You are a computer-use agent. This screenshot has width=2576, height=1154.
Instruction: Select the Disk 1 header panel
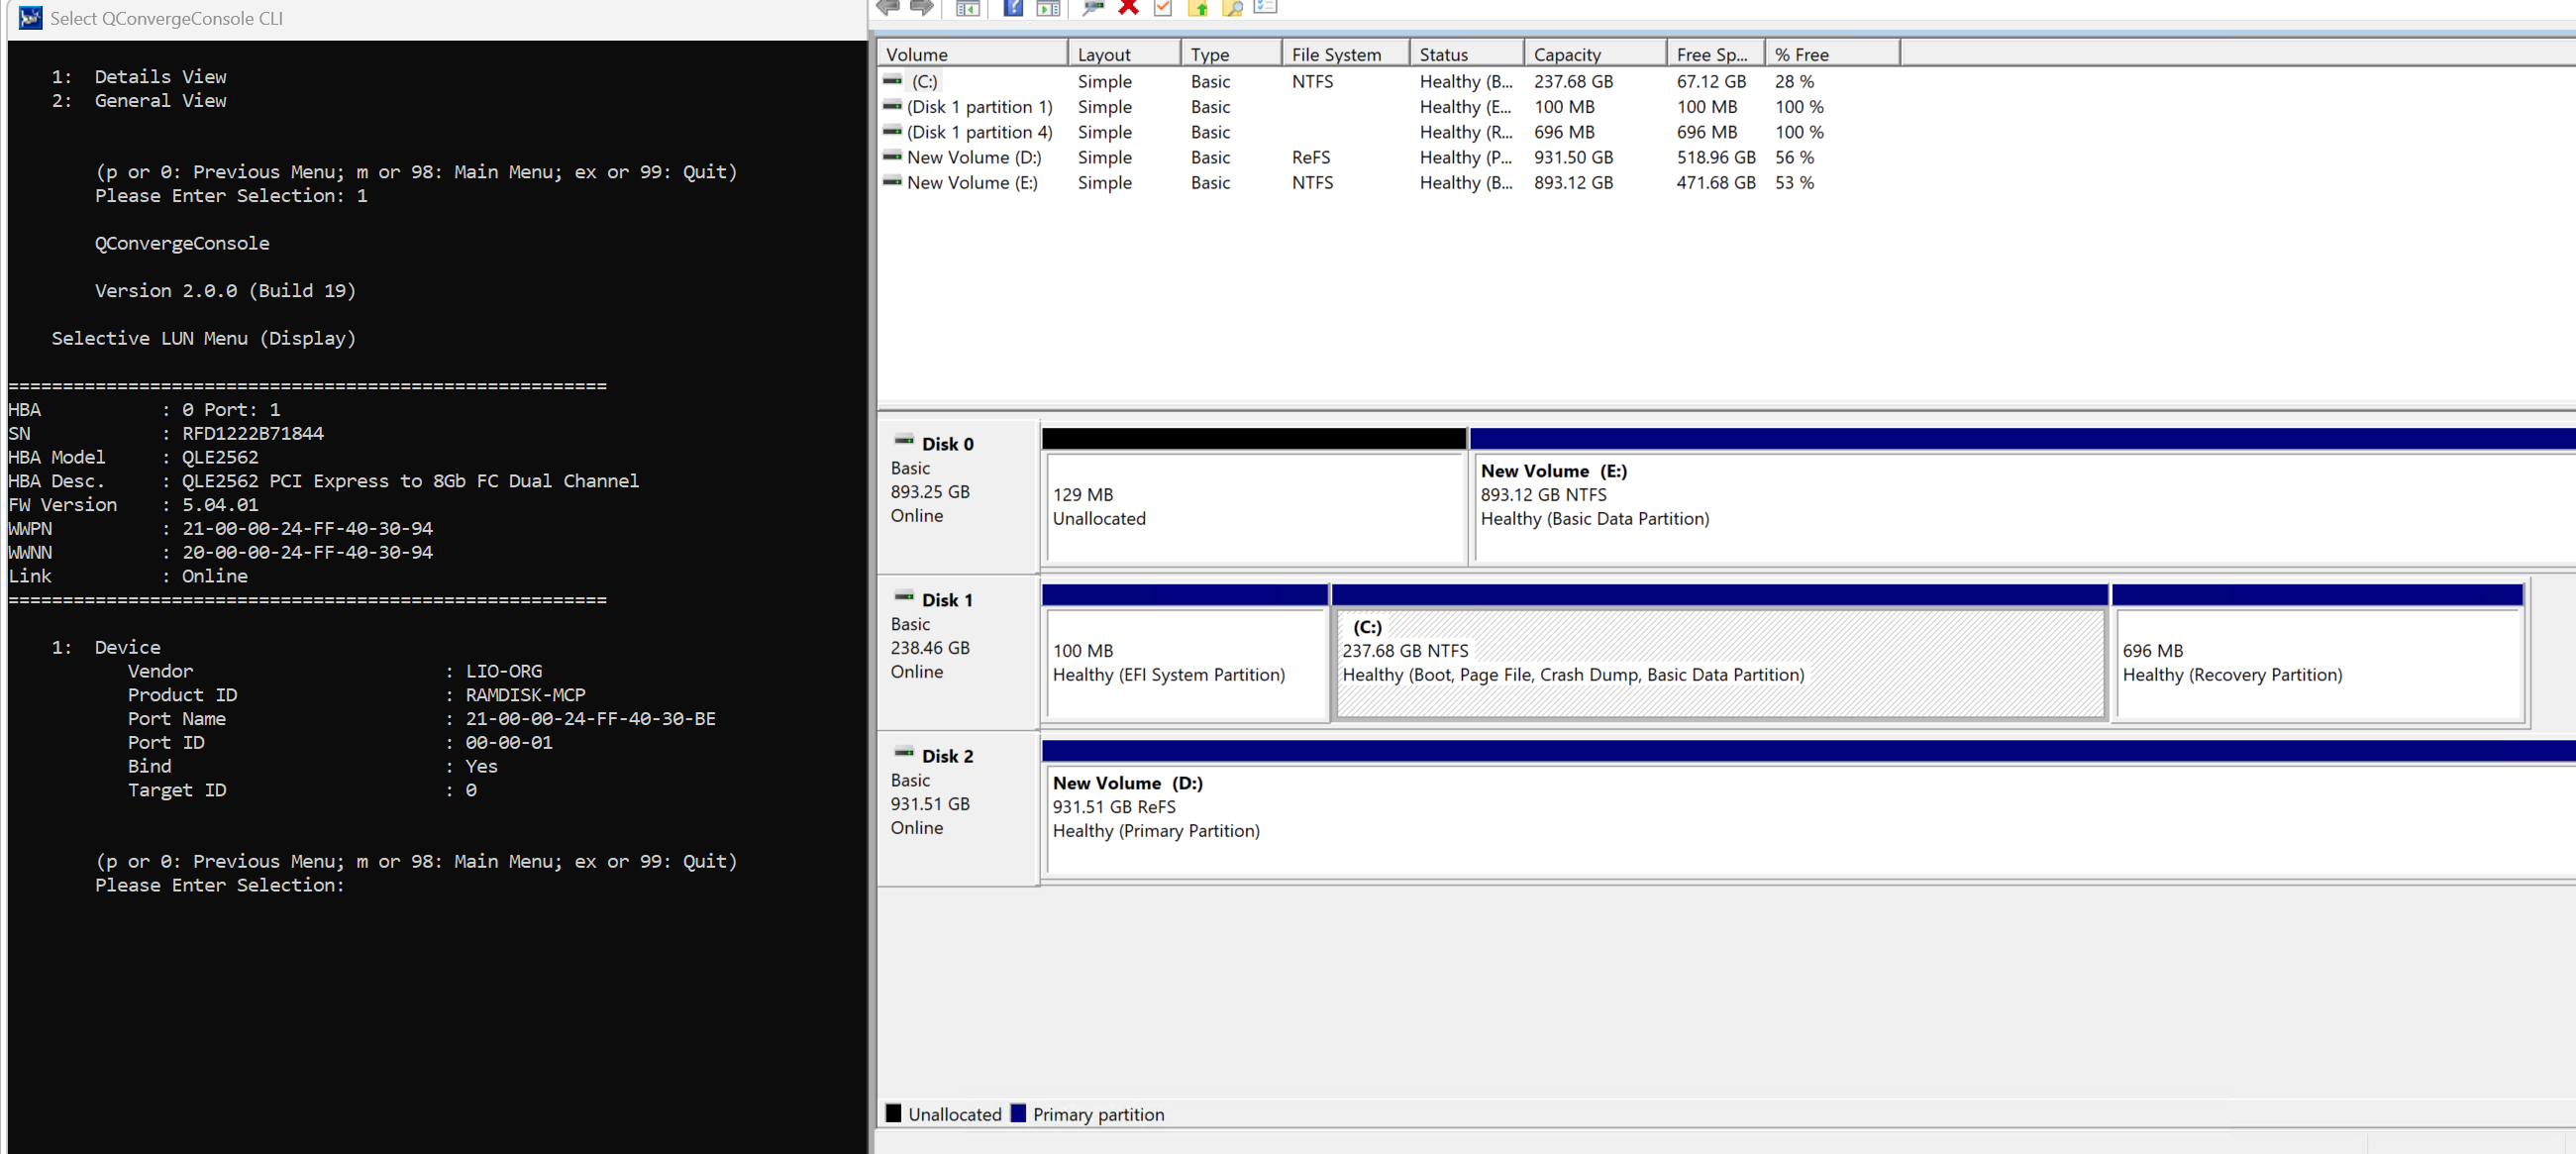(x=958, y=652)
